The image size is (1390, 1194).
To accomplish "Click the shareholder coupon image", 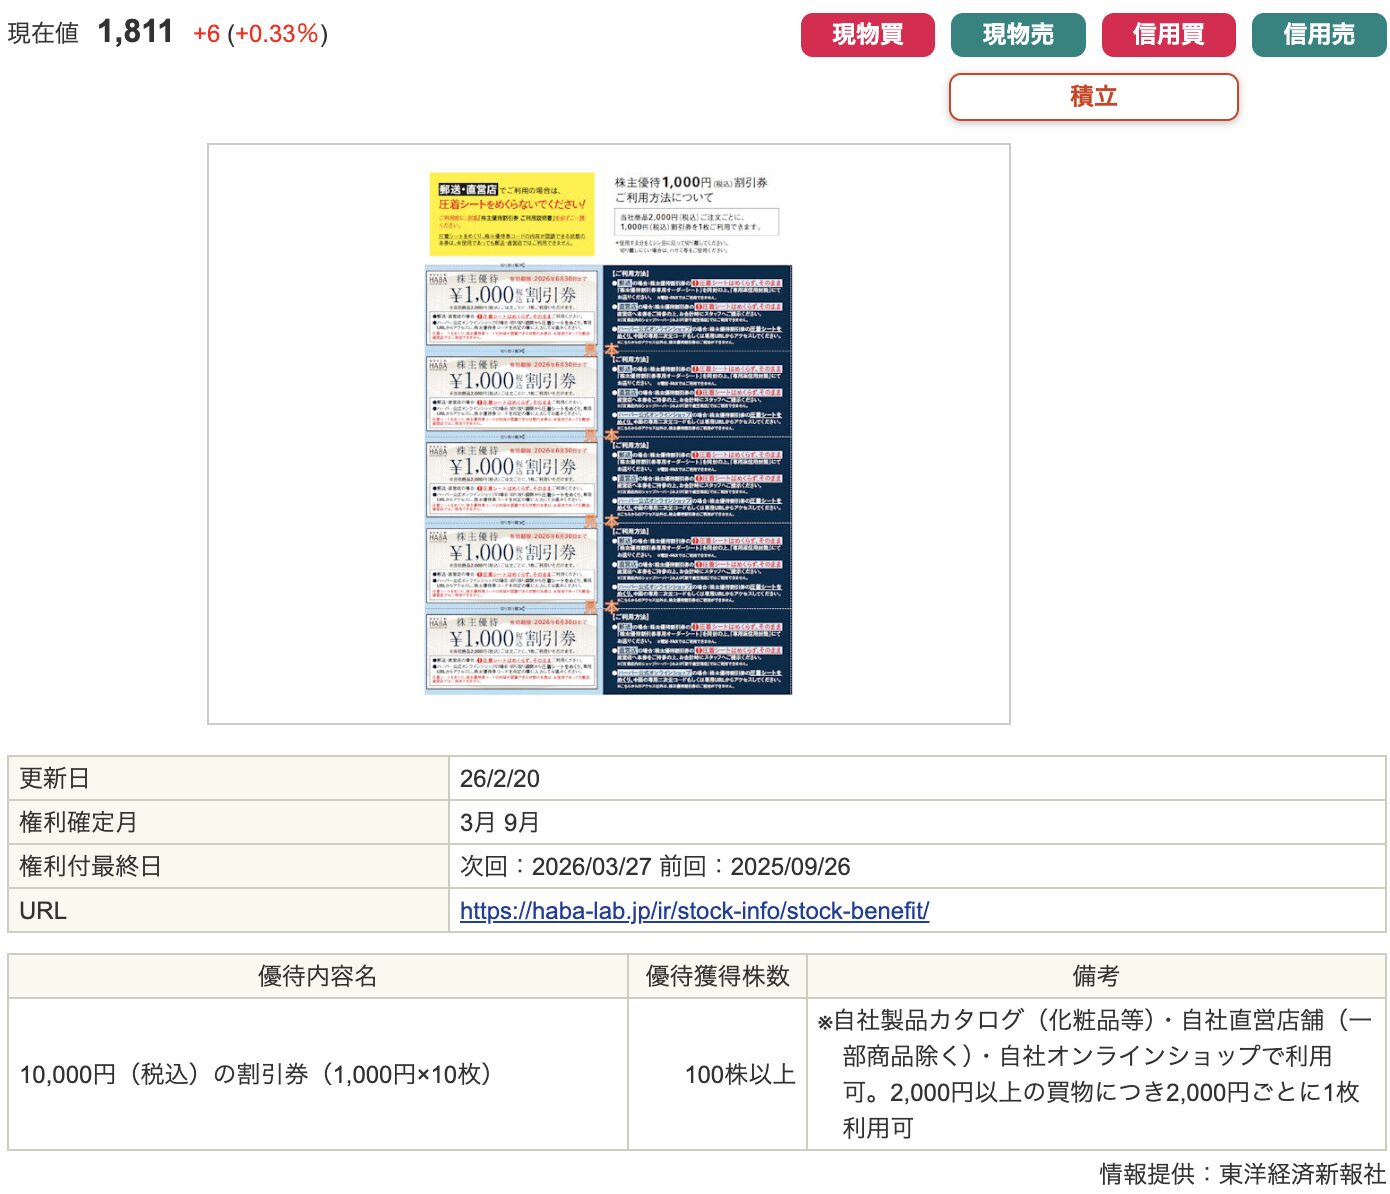I will click(608, 434).
